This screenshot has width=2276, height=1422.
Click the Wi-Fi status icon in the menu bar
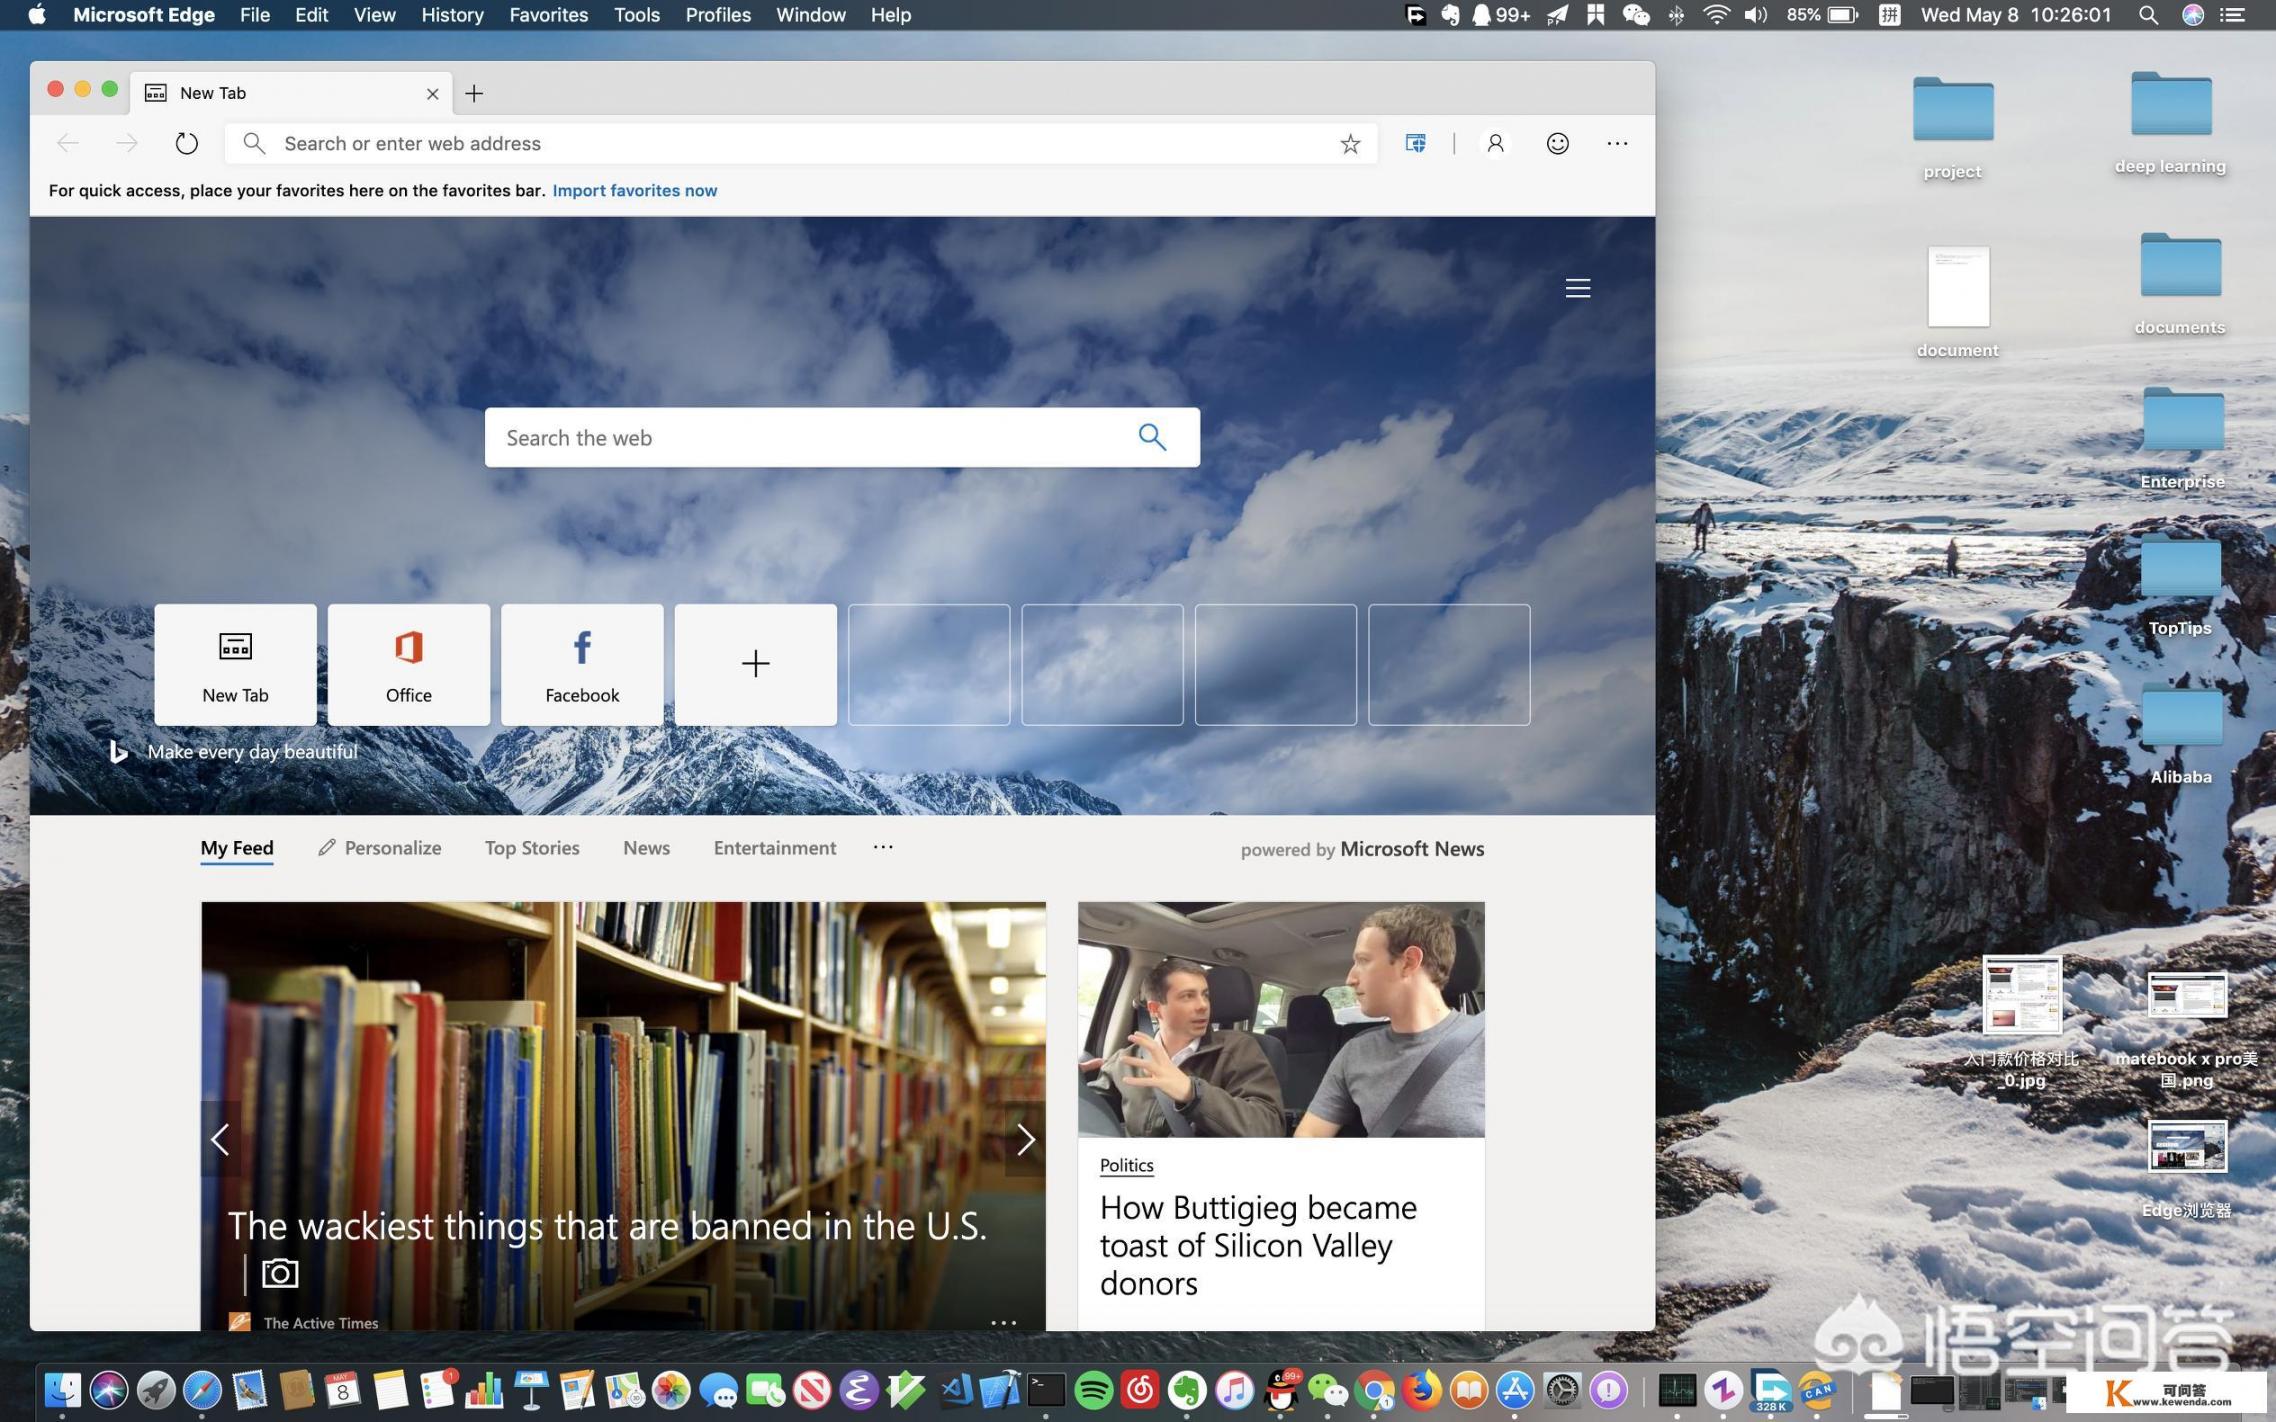pos(1717,15)
